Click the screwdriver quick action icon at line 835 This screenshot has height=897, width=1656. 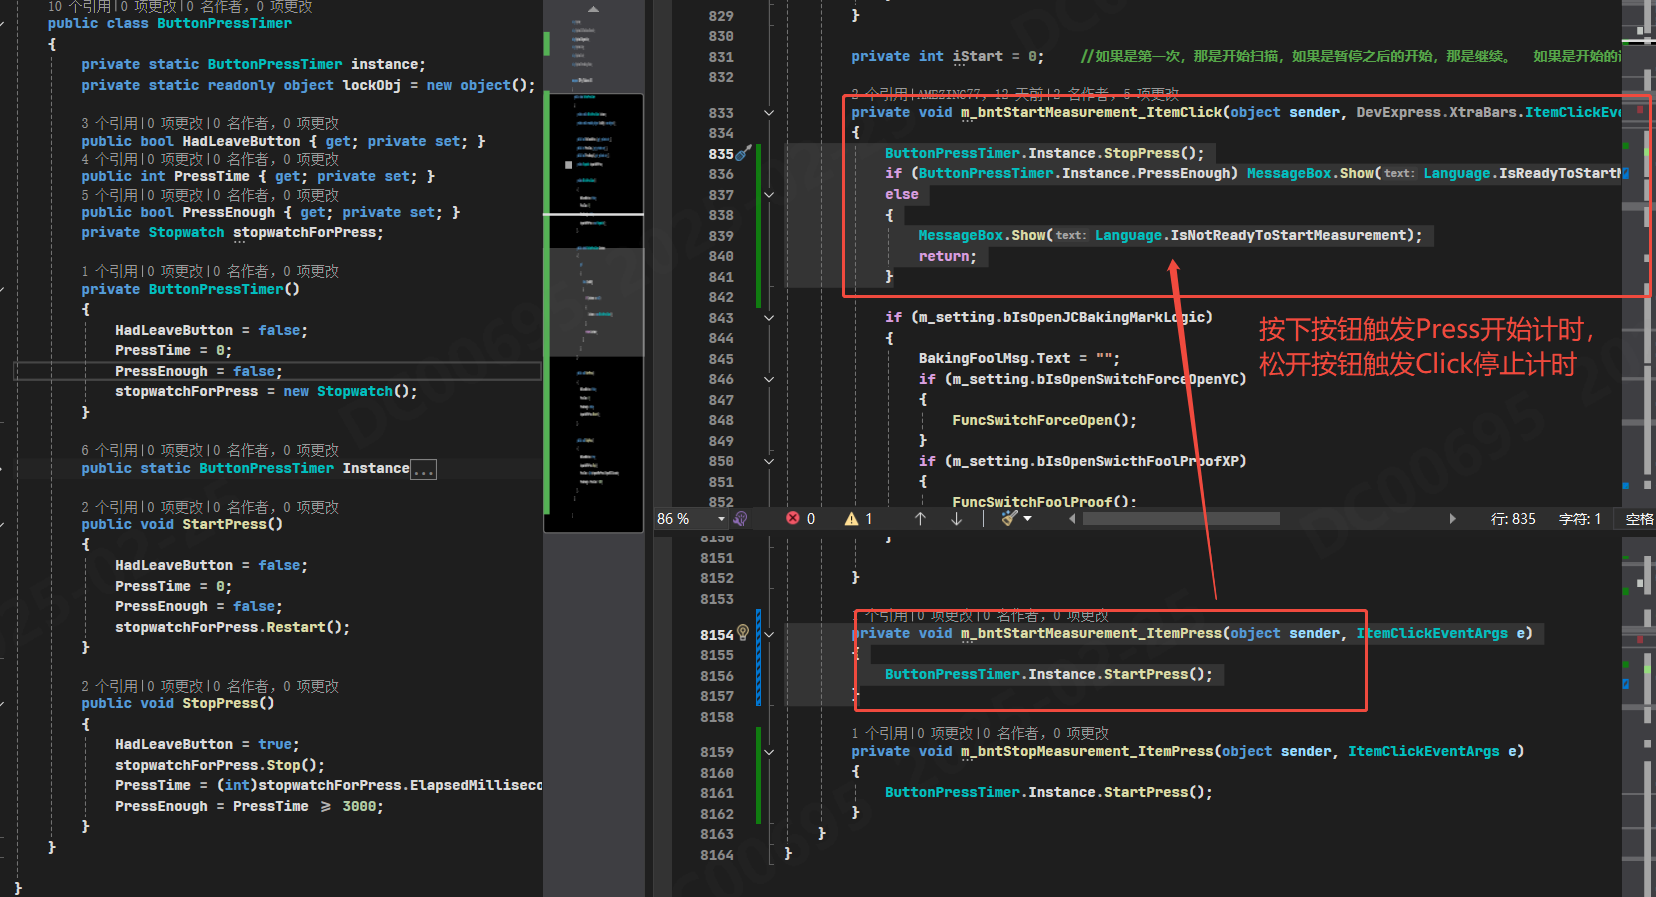coord(743,154)
